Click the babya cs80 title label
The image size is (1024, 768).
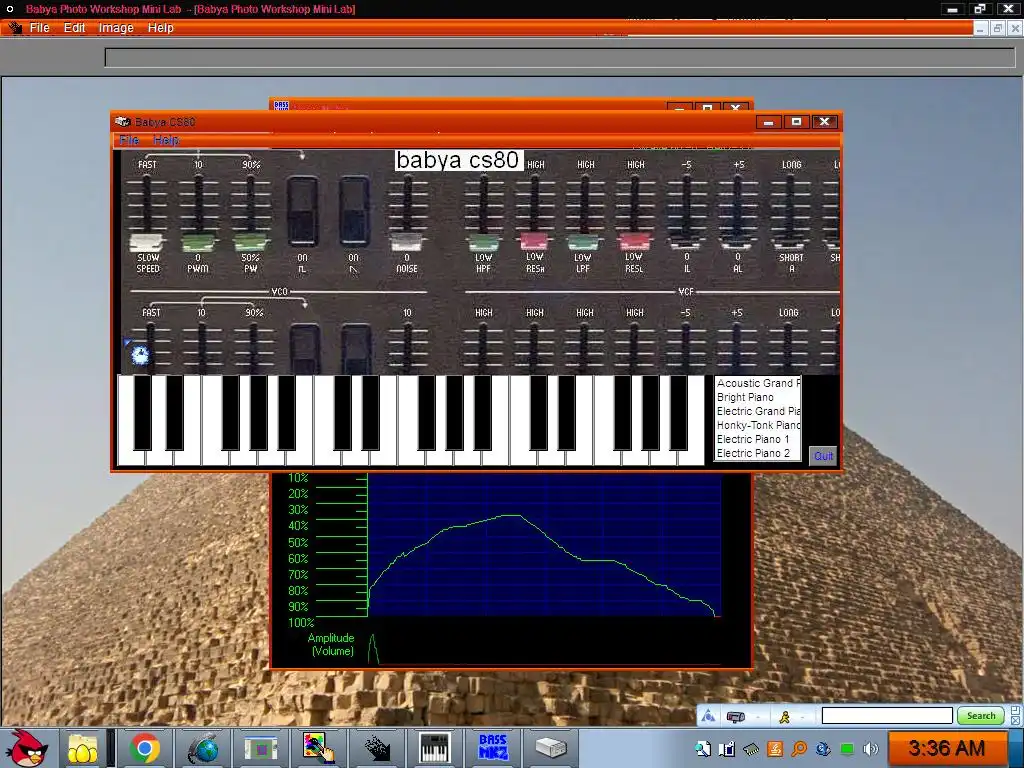tap(458, 160)
